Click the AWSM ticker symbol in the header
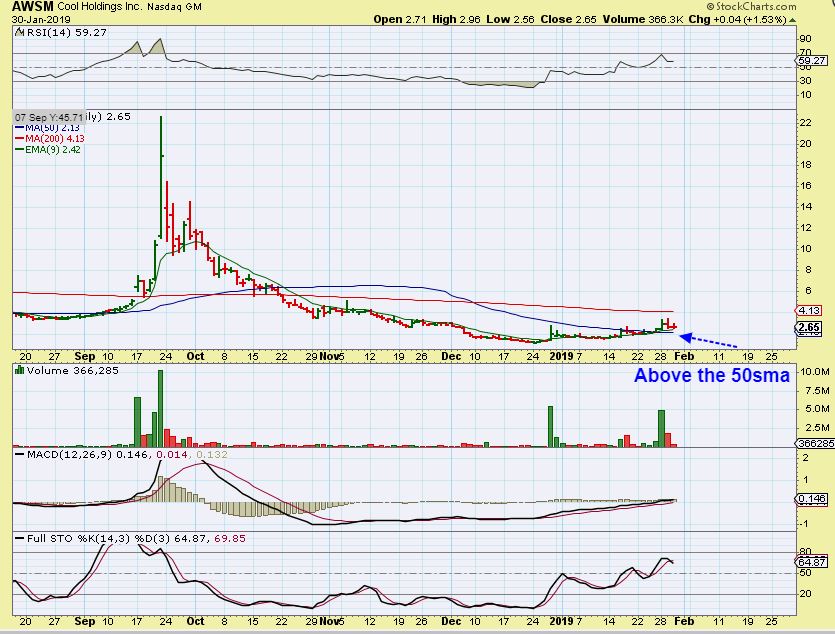Image resolution: width=835 pixels, height=634 pixels. click(x=32, y=7)
